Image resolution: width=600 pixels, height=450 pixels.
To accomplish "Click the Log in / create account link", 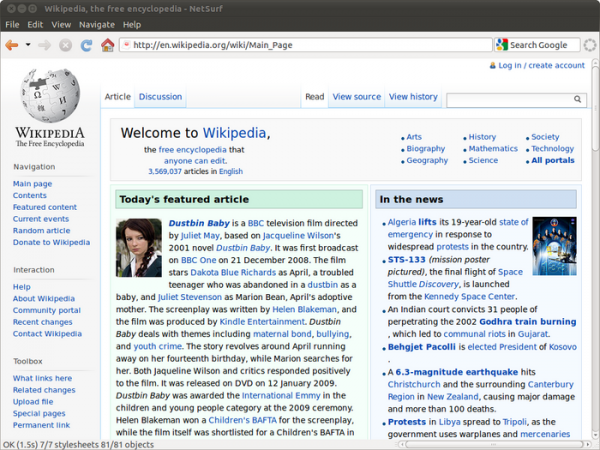I will [x=541, y=66].
